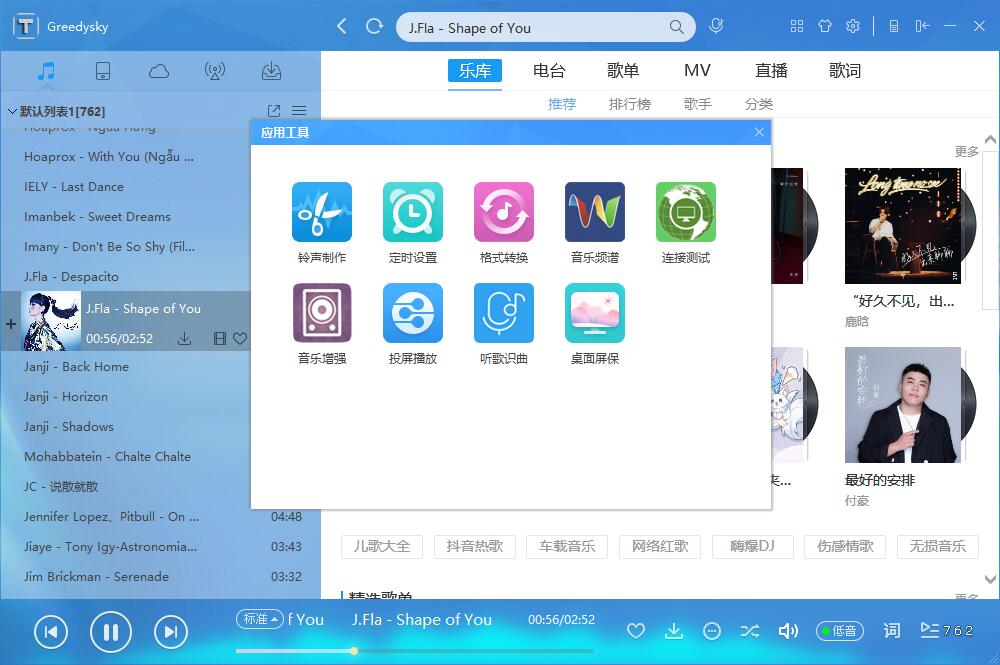Launch the 格式转换 format converter

tap(503, 212)
